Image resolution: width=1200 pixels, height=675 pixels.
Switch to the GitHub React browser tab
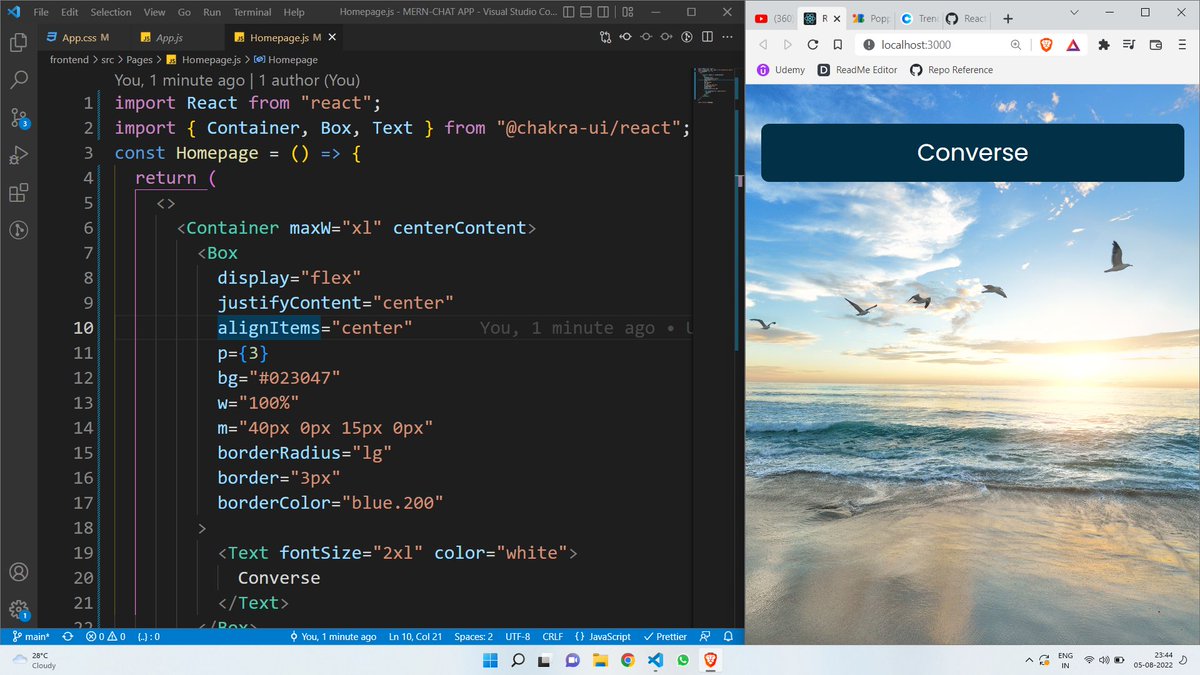coord(965,18)
